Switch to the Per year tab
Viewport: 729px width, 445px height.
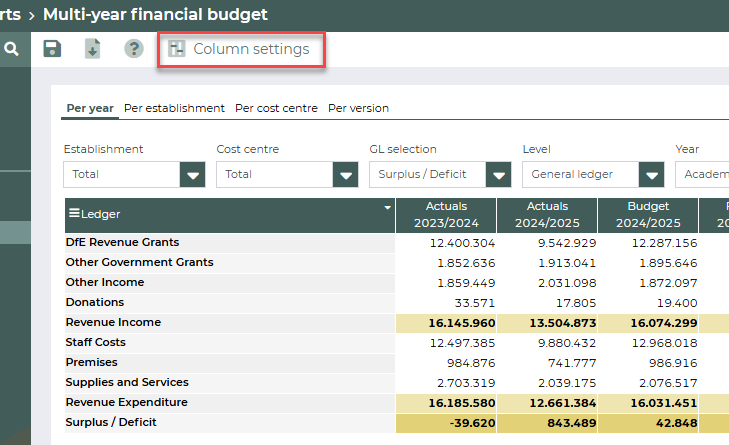[90, 108]
